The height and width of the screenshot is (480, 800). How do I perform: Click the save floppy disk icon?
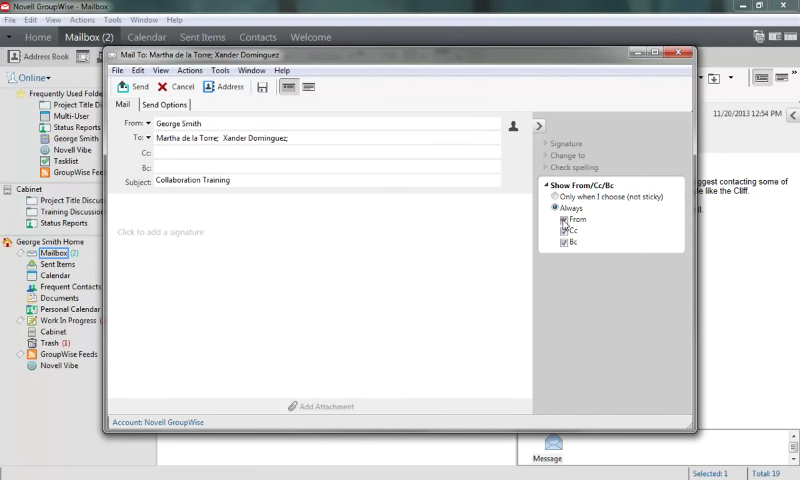[x=262, y=87]
